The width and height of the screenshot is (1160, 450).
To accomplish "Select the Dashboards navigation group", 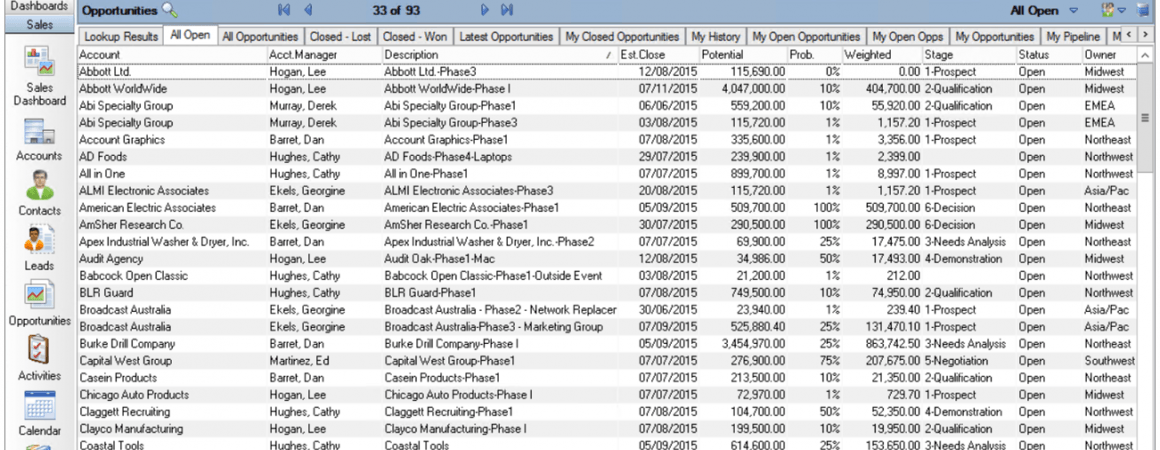I will tap(39, 7).
